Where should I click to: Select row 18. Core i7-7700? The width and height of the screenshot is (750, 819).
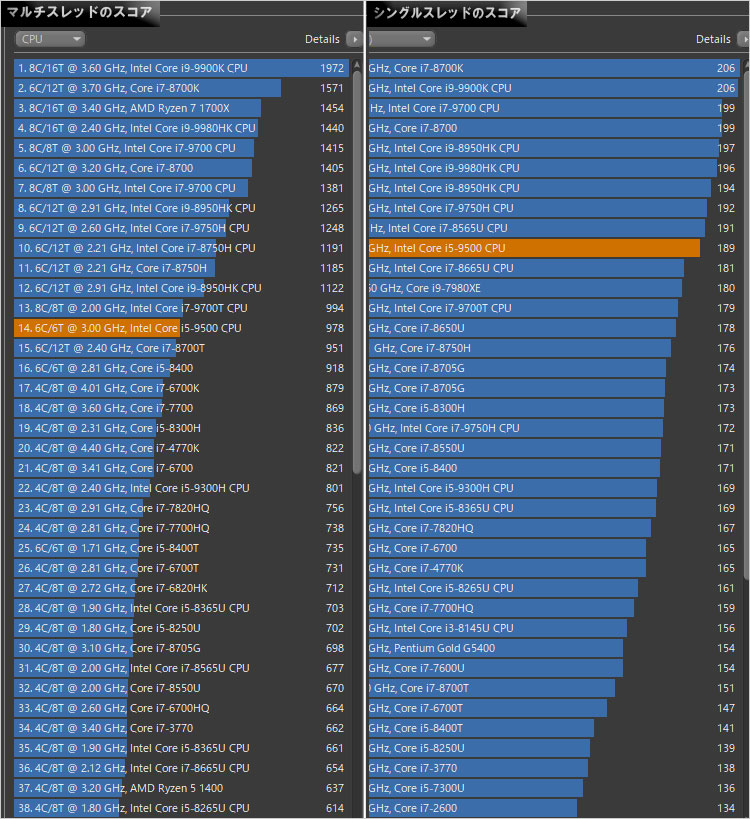(181, 408)
